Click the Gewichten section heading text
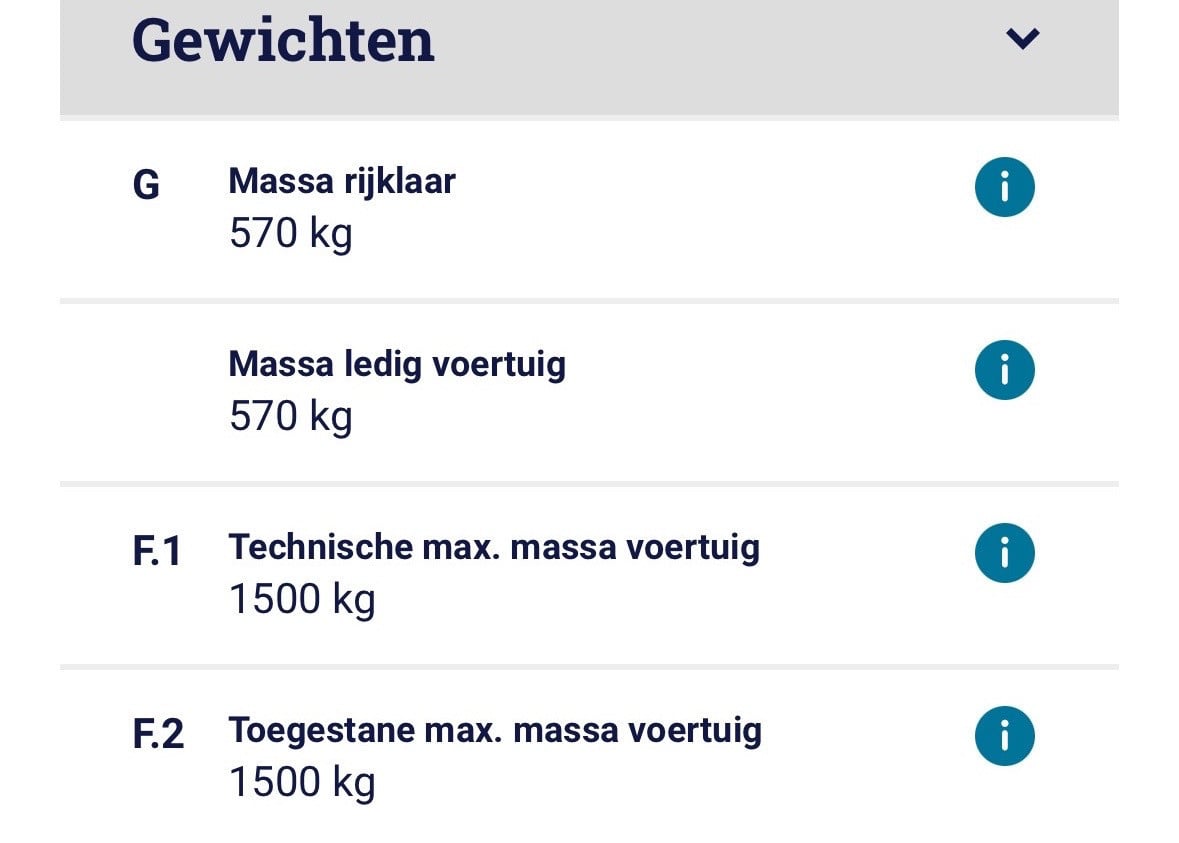The height and width of the screenshot is (843, 1179). coord(283,41)
